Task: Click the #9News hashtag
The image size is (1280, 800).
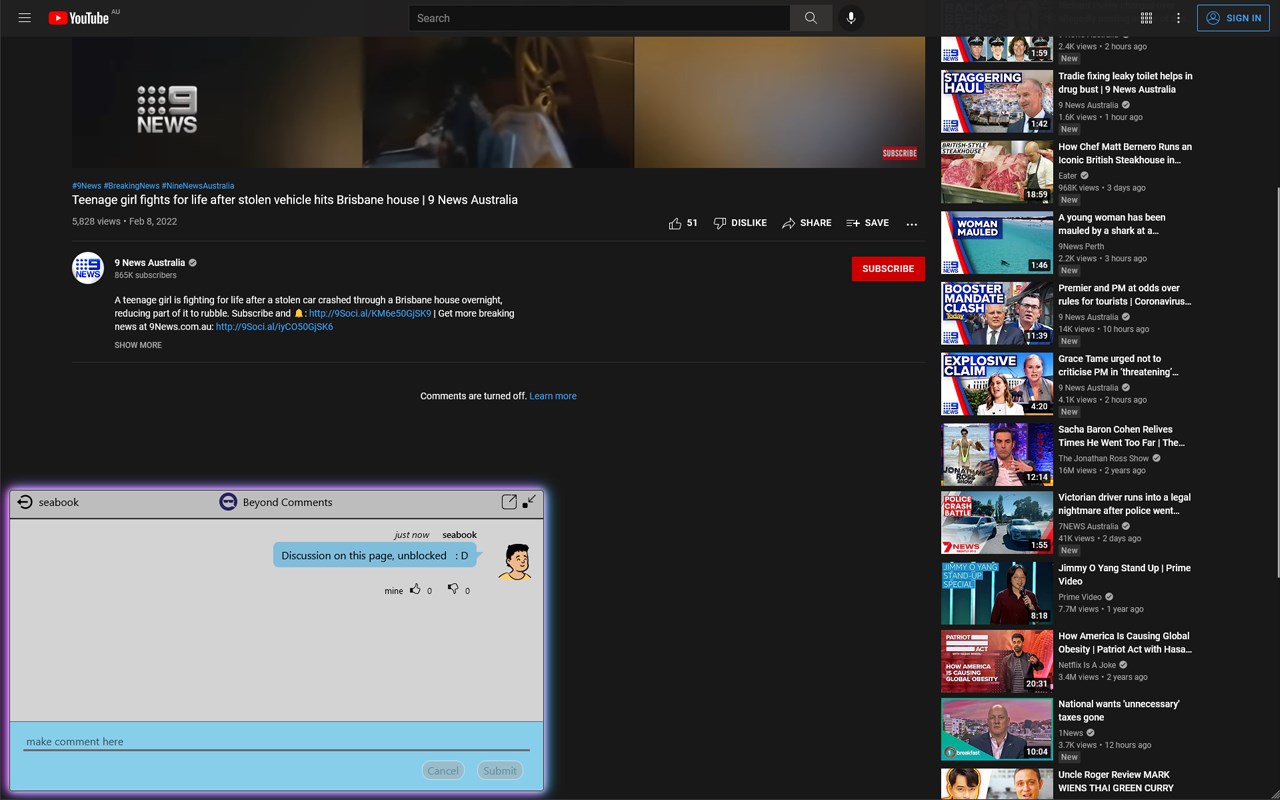Action: point(86,186)
